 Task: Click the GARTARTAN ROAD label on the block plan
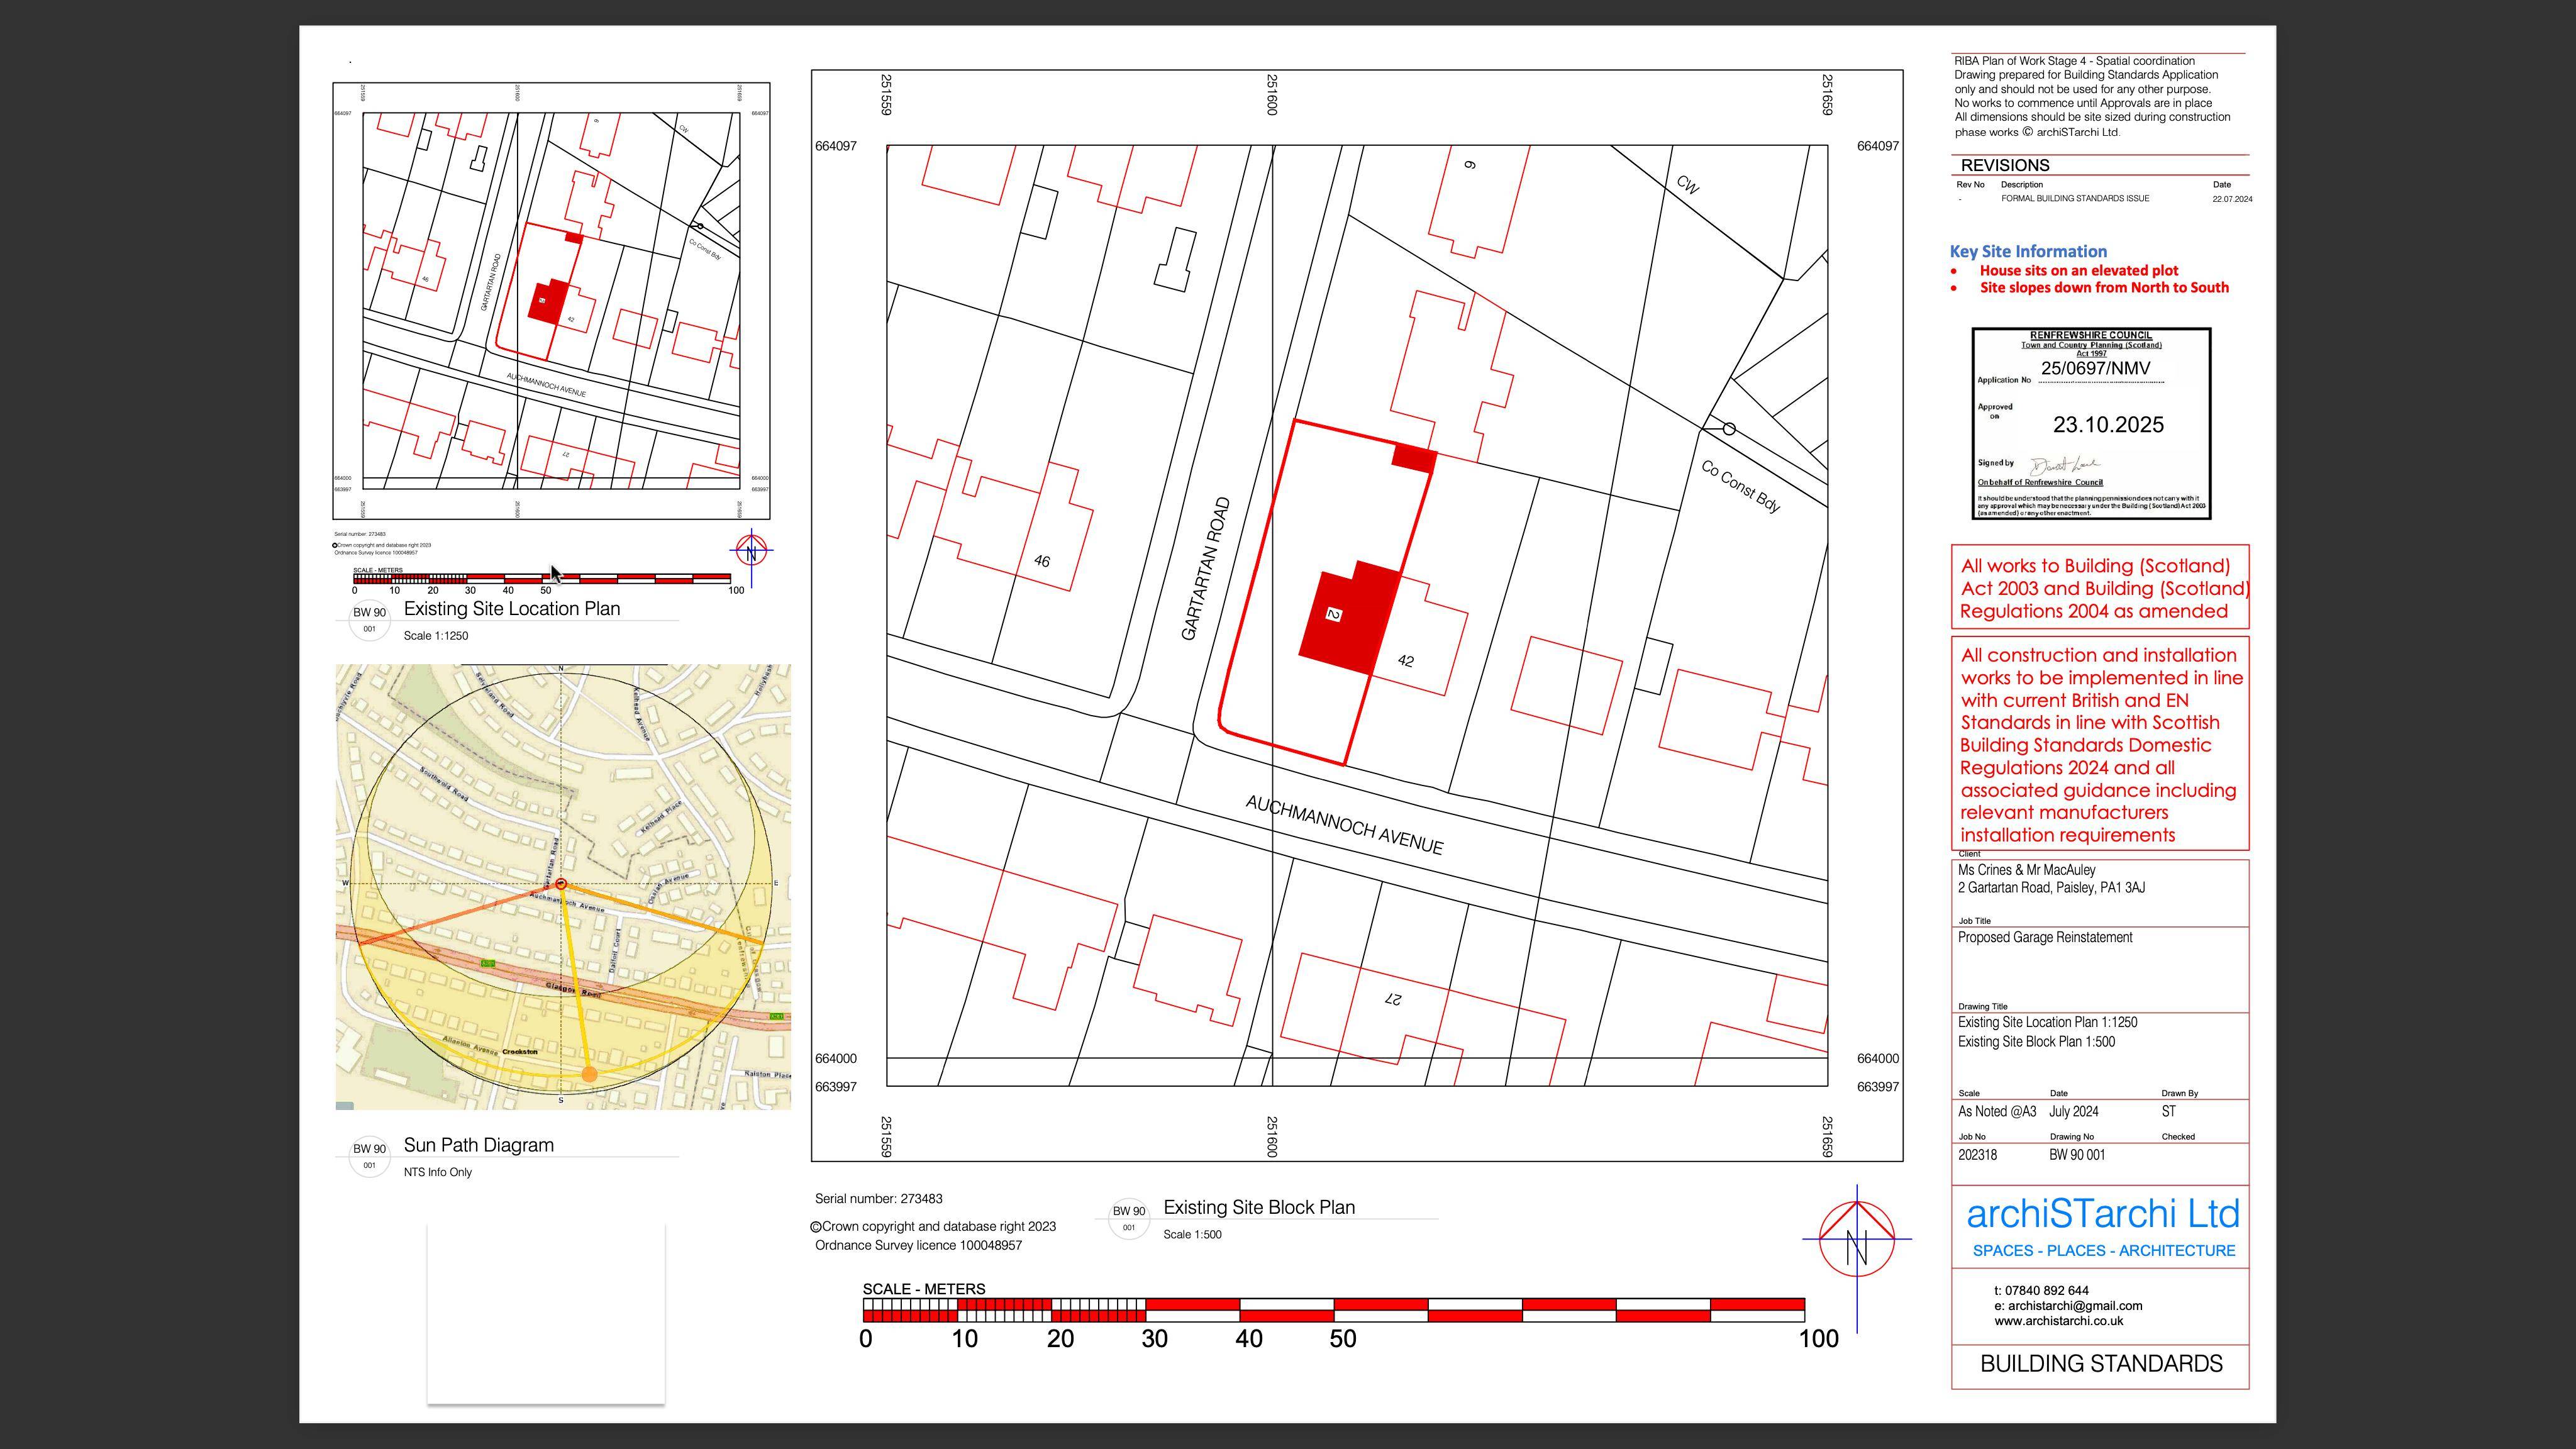tap(1205, 569)
